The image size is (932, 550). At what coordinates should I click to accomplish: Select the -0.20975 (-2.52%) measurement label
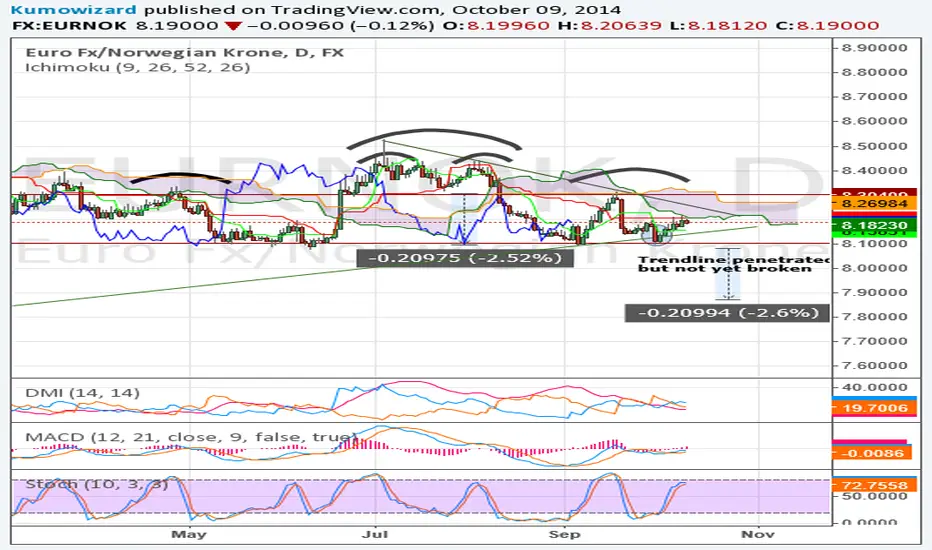pos(465,258)
